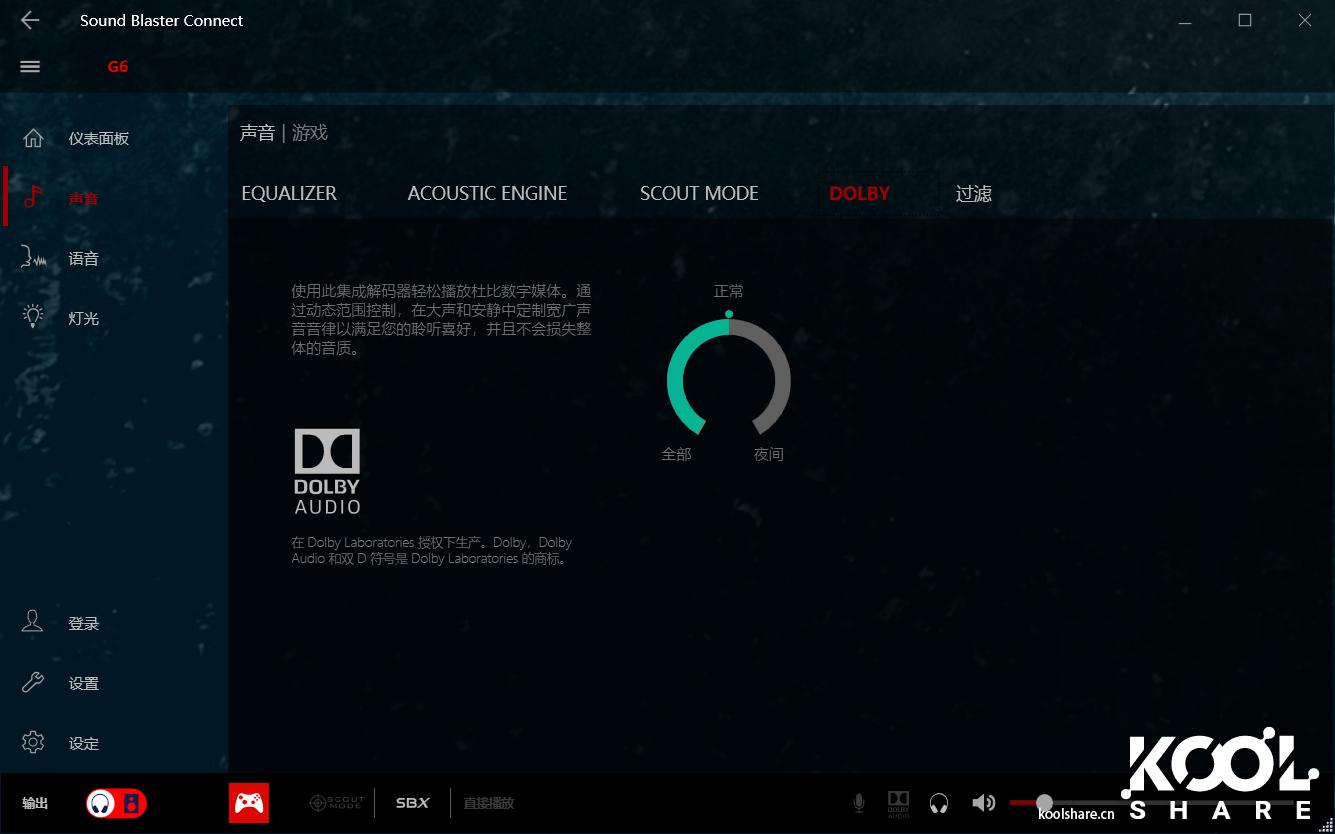
Task: Set Dolby dynamic range to 正常
Action: click(729, 291)
